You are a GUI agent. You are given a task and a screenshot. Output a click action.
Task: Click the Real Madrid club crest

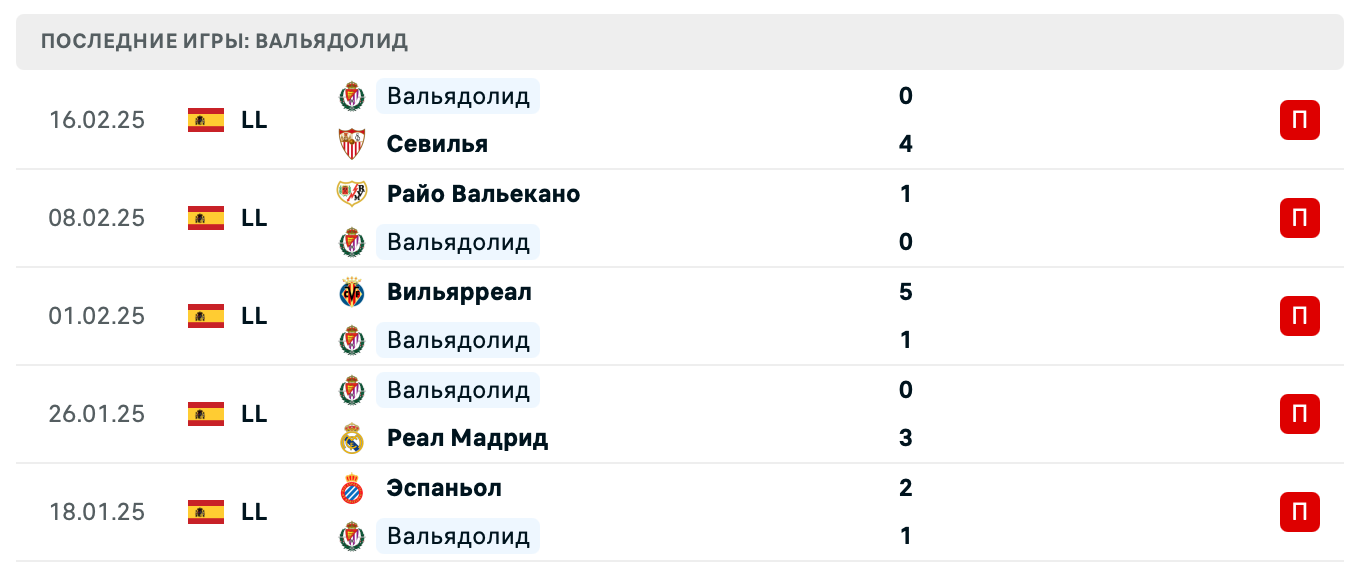click(352, 438)
